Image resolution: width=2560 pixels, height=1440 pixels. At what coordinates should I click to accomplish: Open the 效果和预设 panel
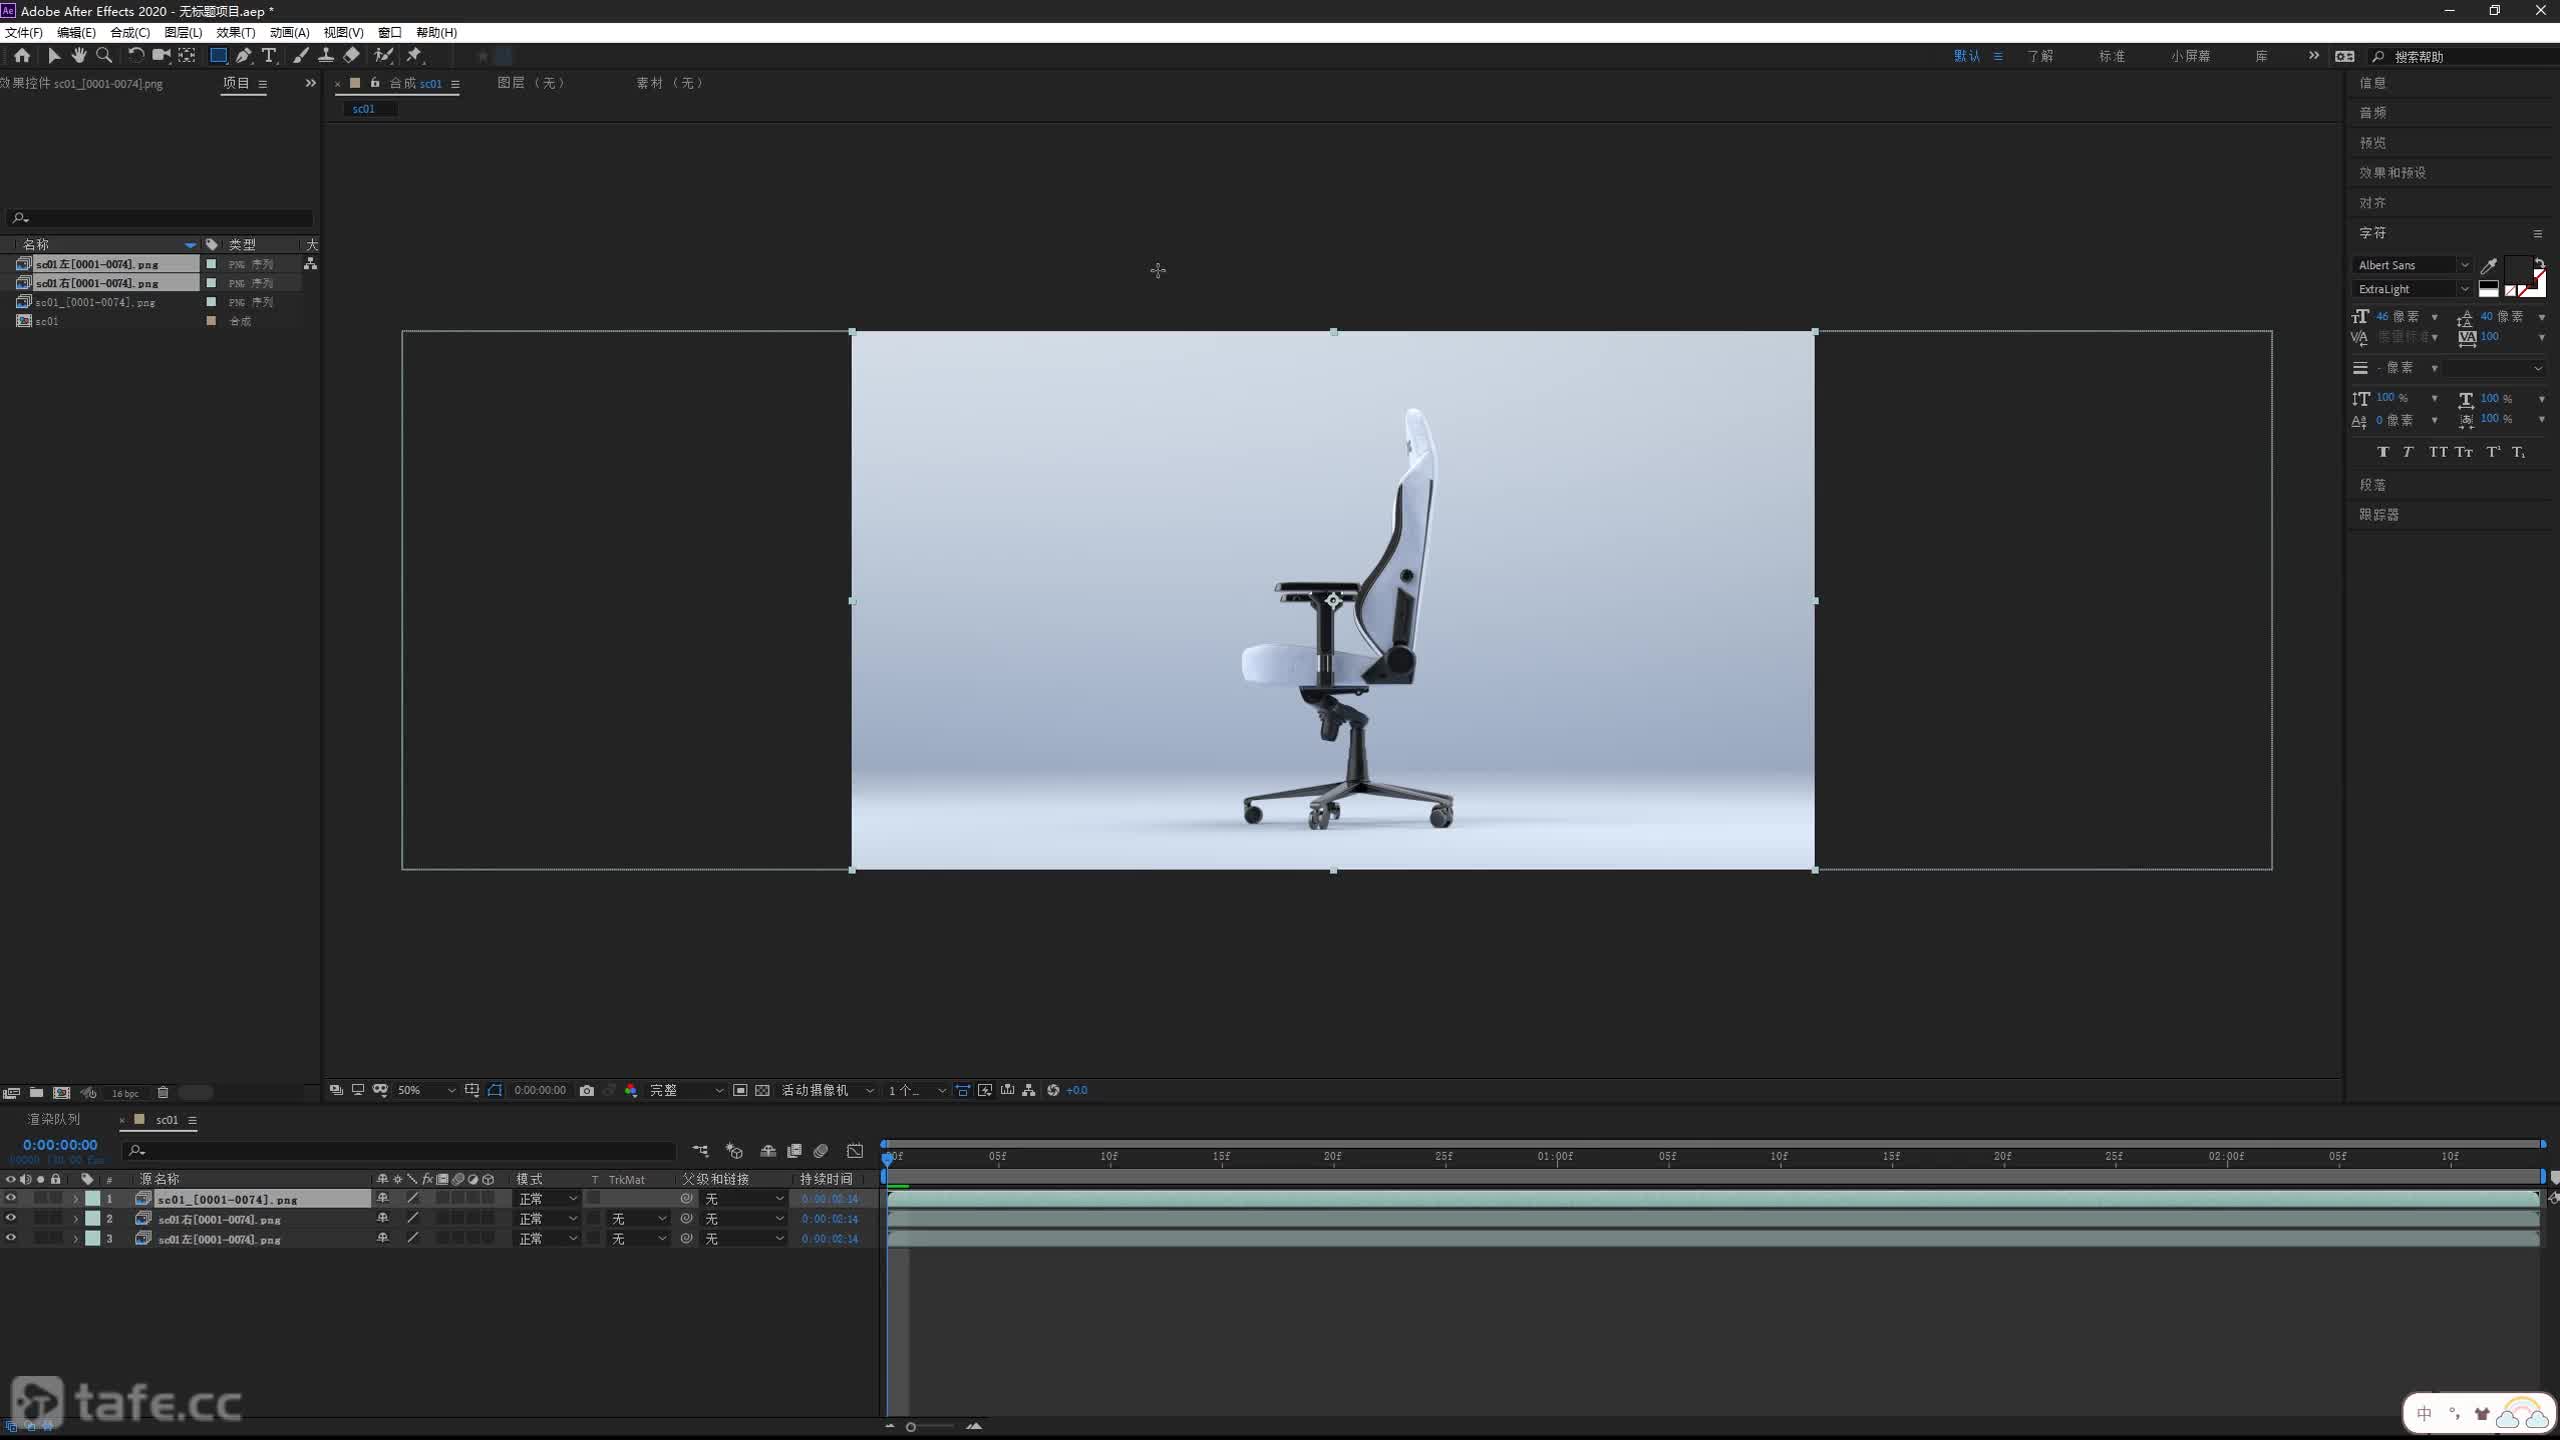point(2393,172)
